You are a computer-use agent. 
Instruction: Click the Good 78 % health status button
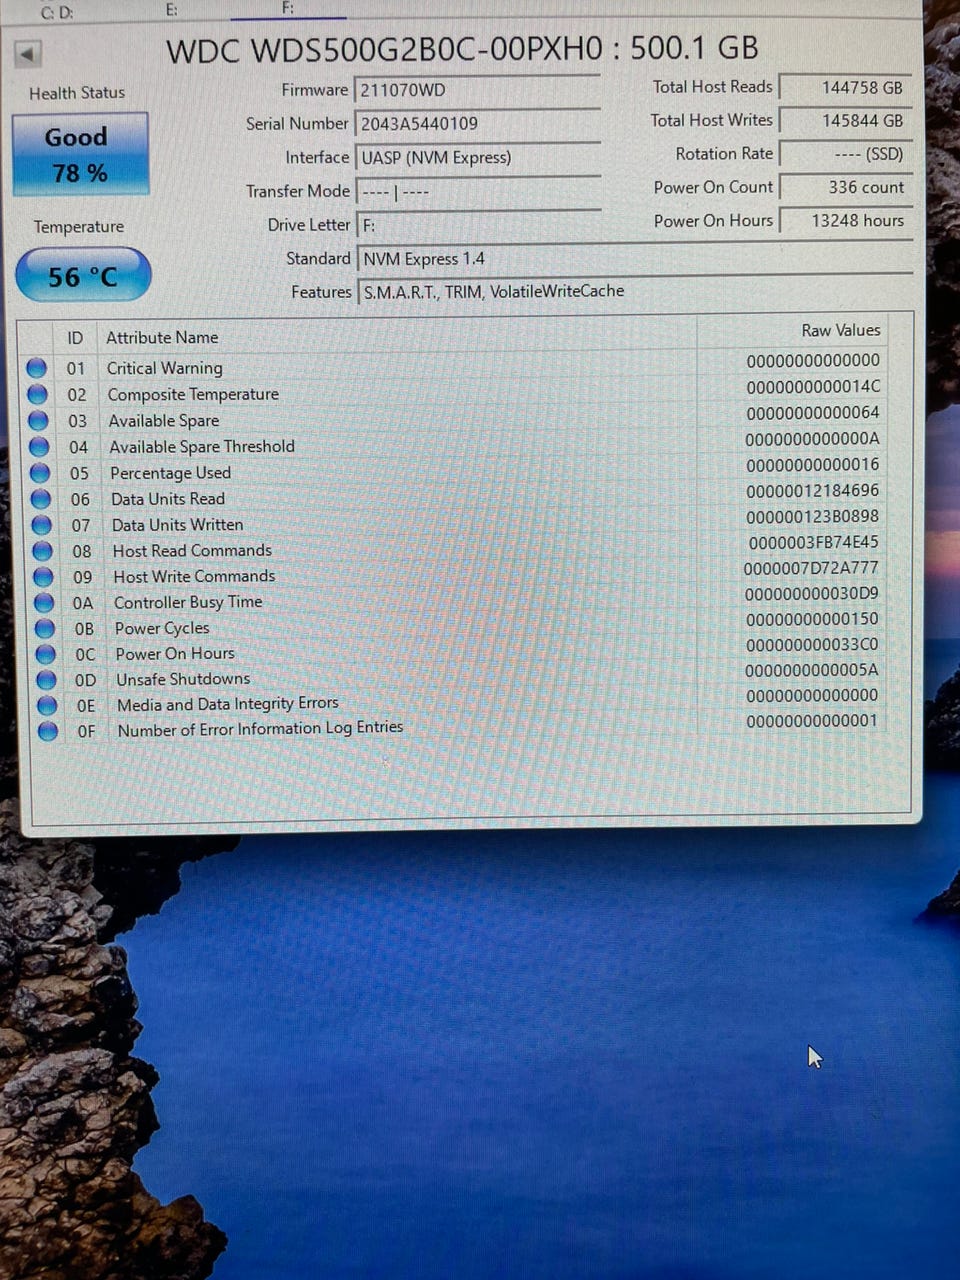[80, 154]
